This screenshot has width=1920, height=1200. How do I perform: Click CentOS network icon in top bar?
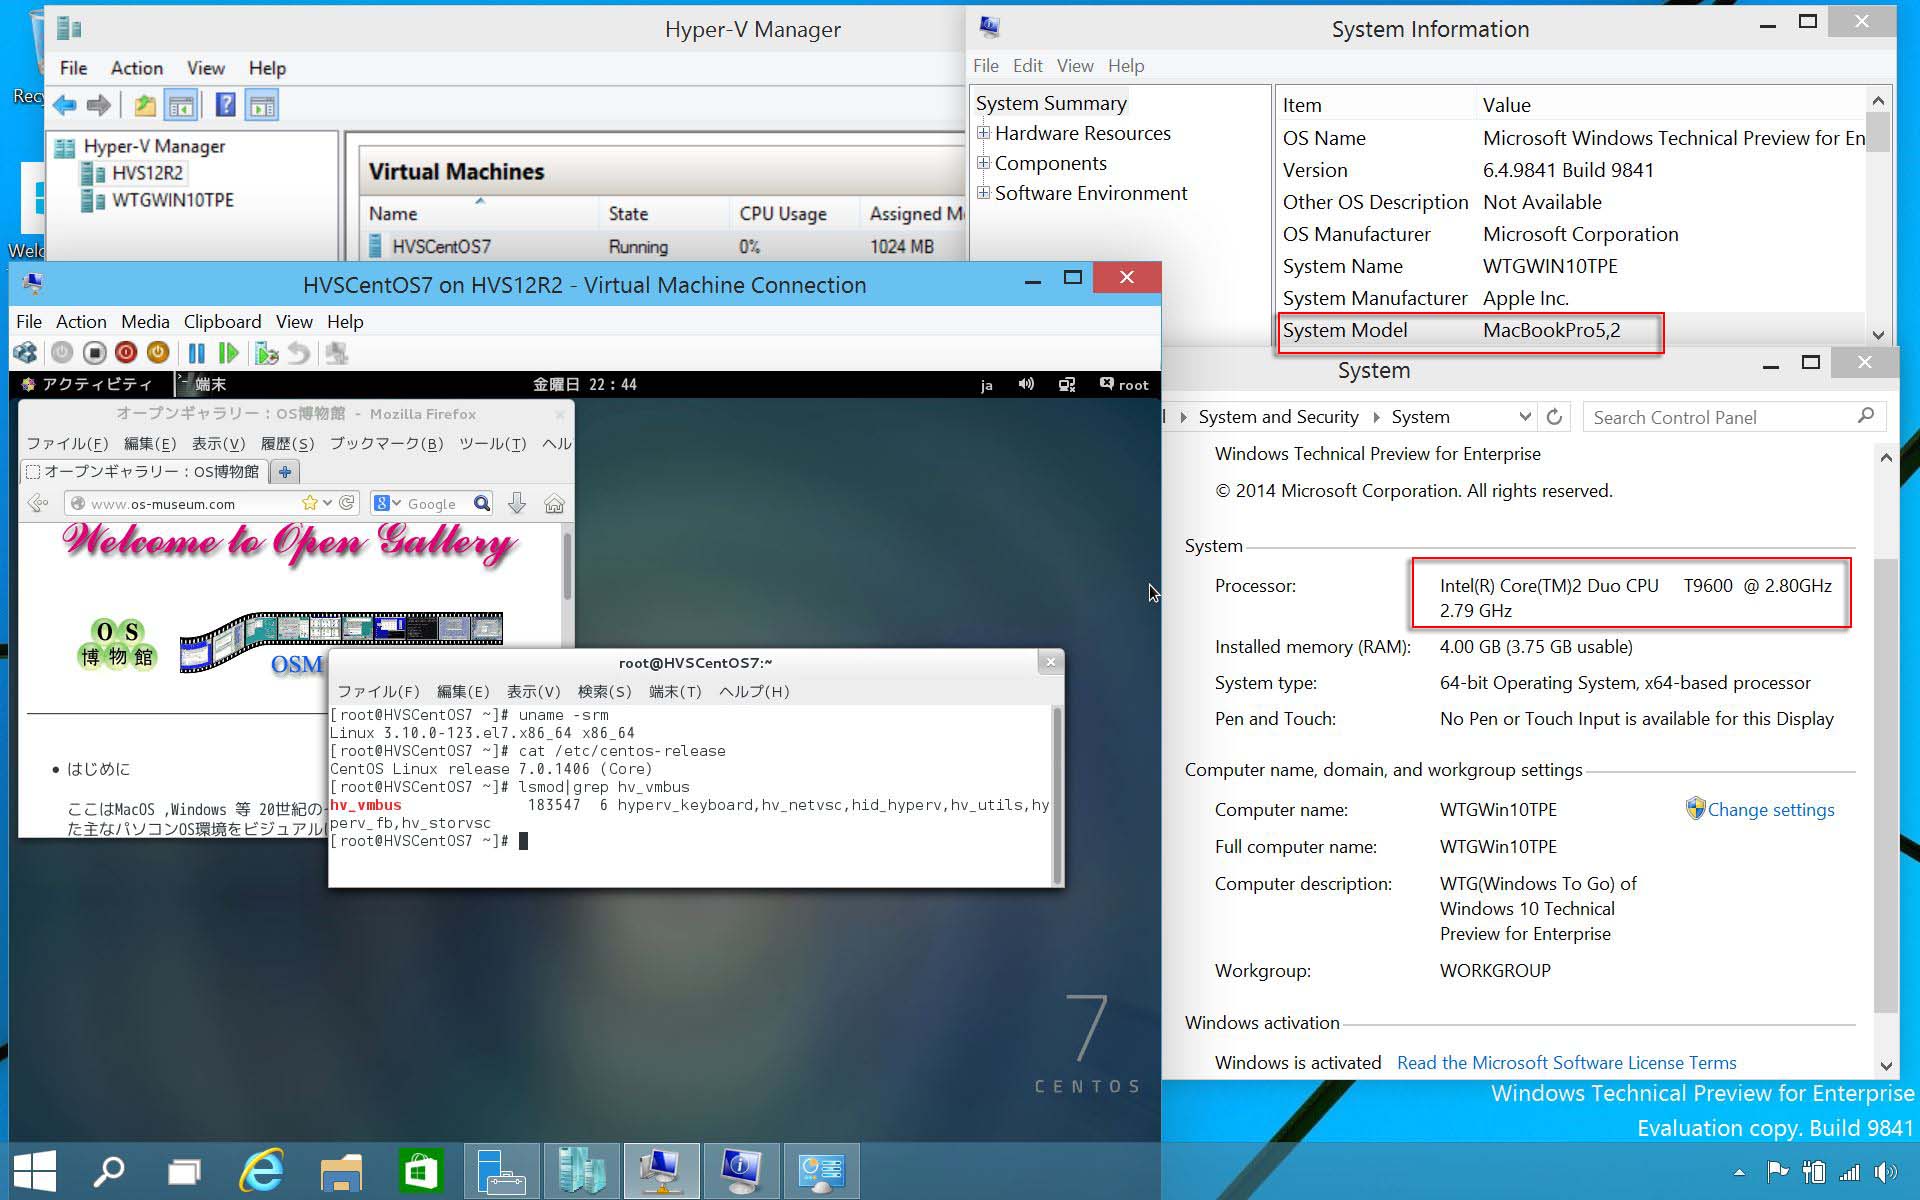point(1067,384)
